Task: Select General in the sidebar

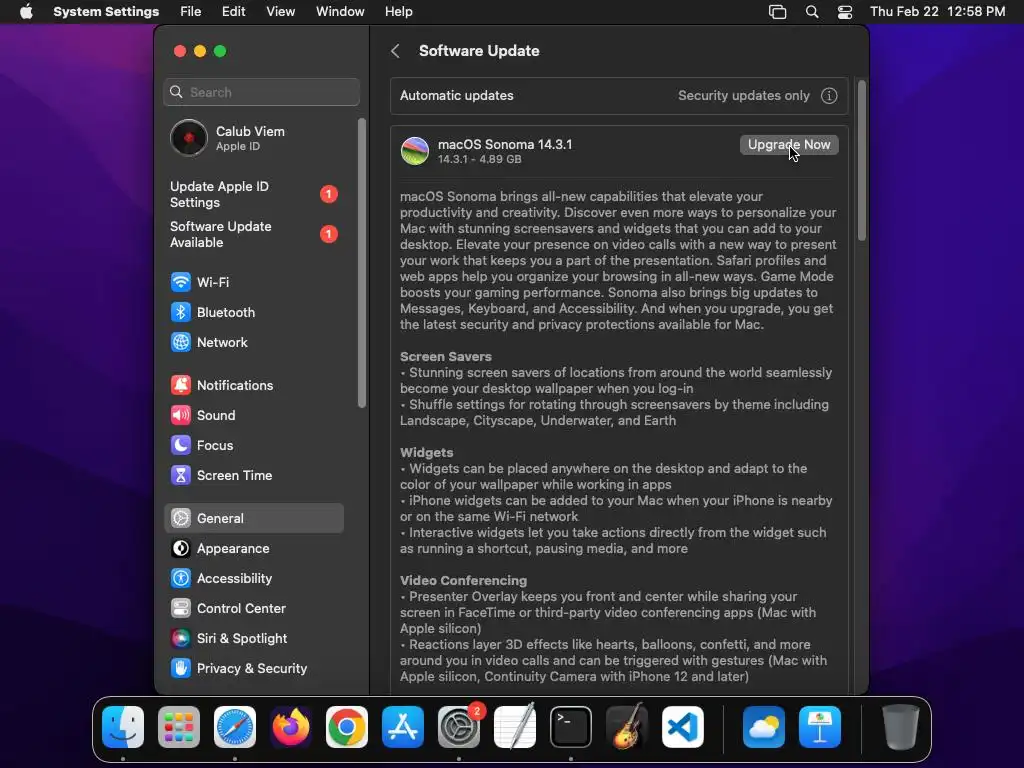Action: click(x=253, y=519)
